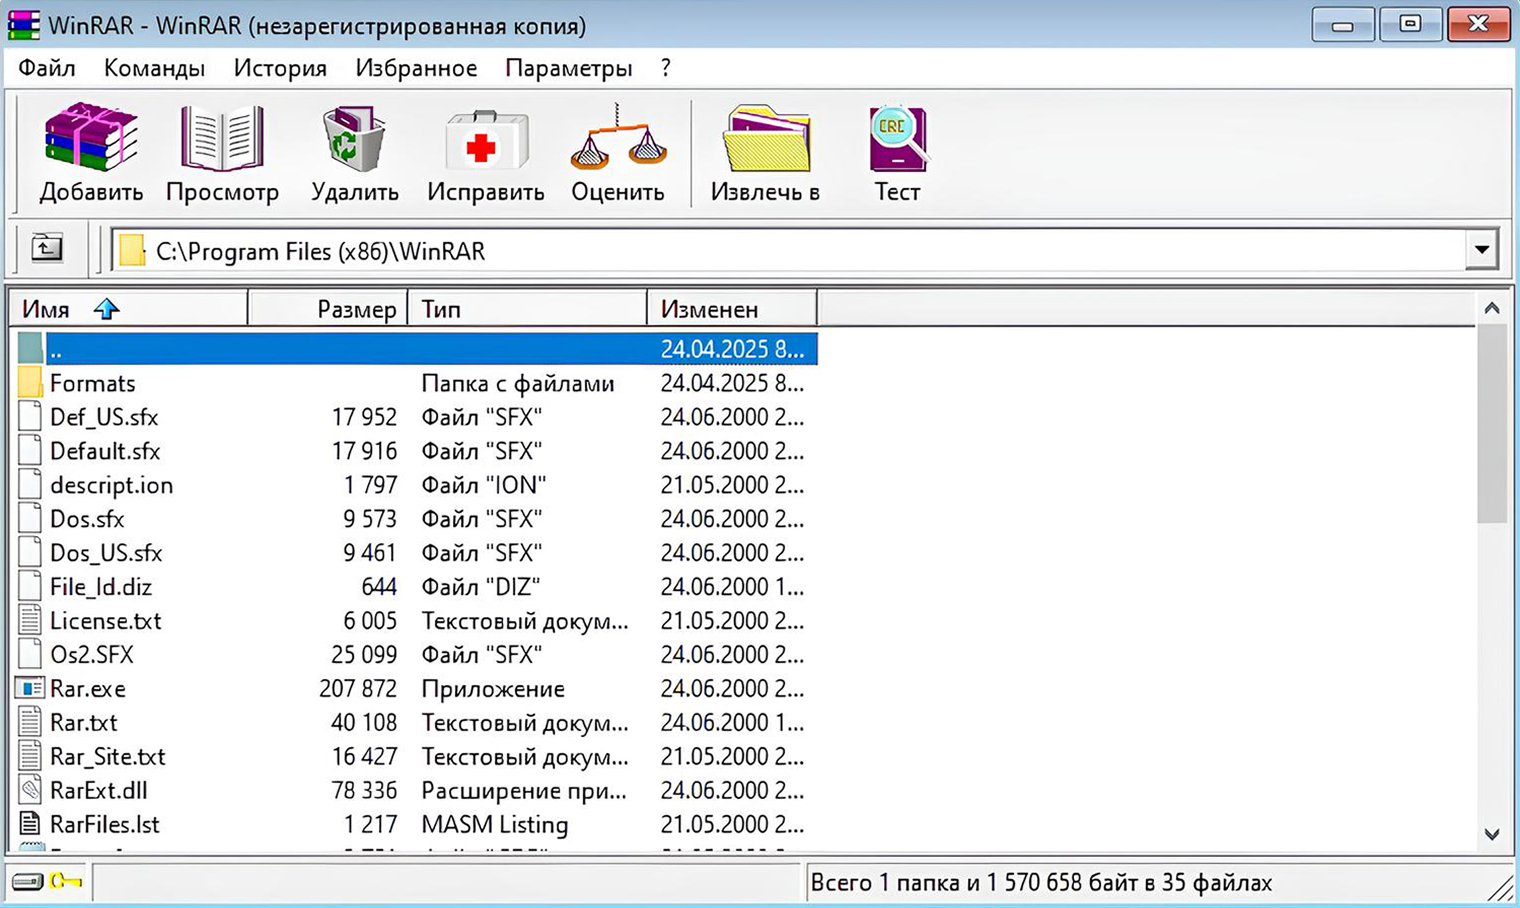Click the drive icon in status bar
1520x908 pixels.
tap(27, 882)
